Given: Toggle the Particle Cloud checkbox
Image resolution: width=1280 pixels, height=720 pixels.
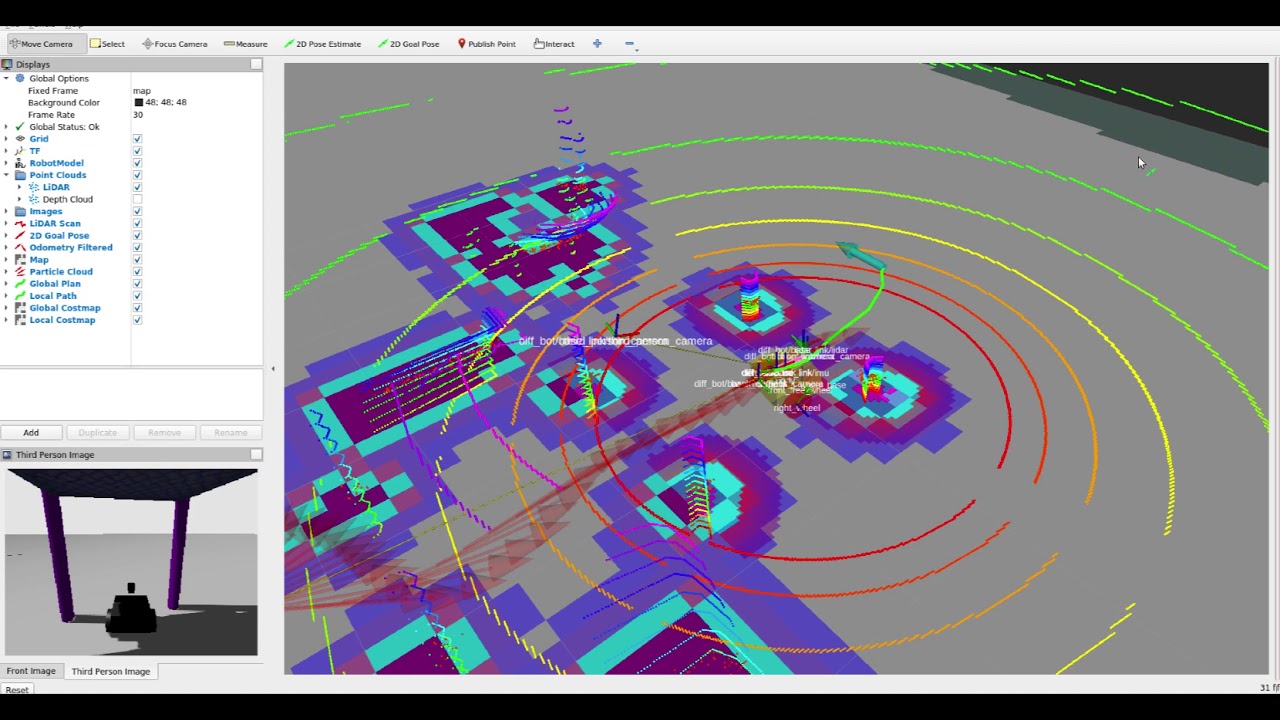Looking at the screenshot, I should click(137, 271).
